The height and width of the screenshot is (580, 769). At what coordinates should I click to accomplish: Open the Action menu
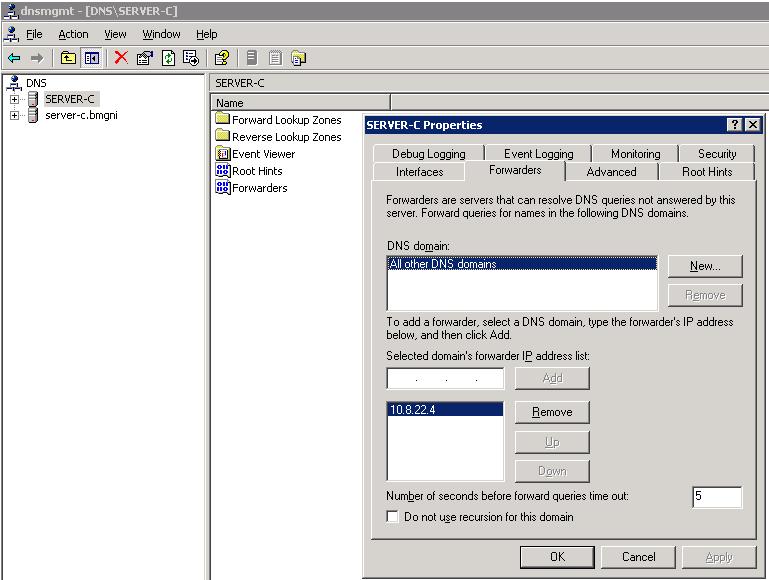(73, 34)
